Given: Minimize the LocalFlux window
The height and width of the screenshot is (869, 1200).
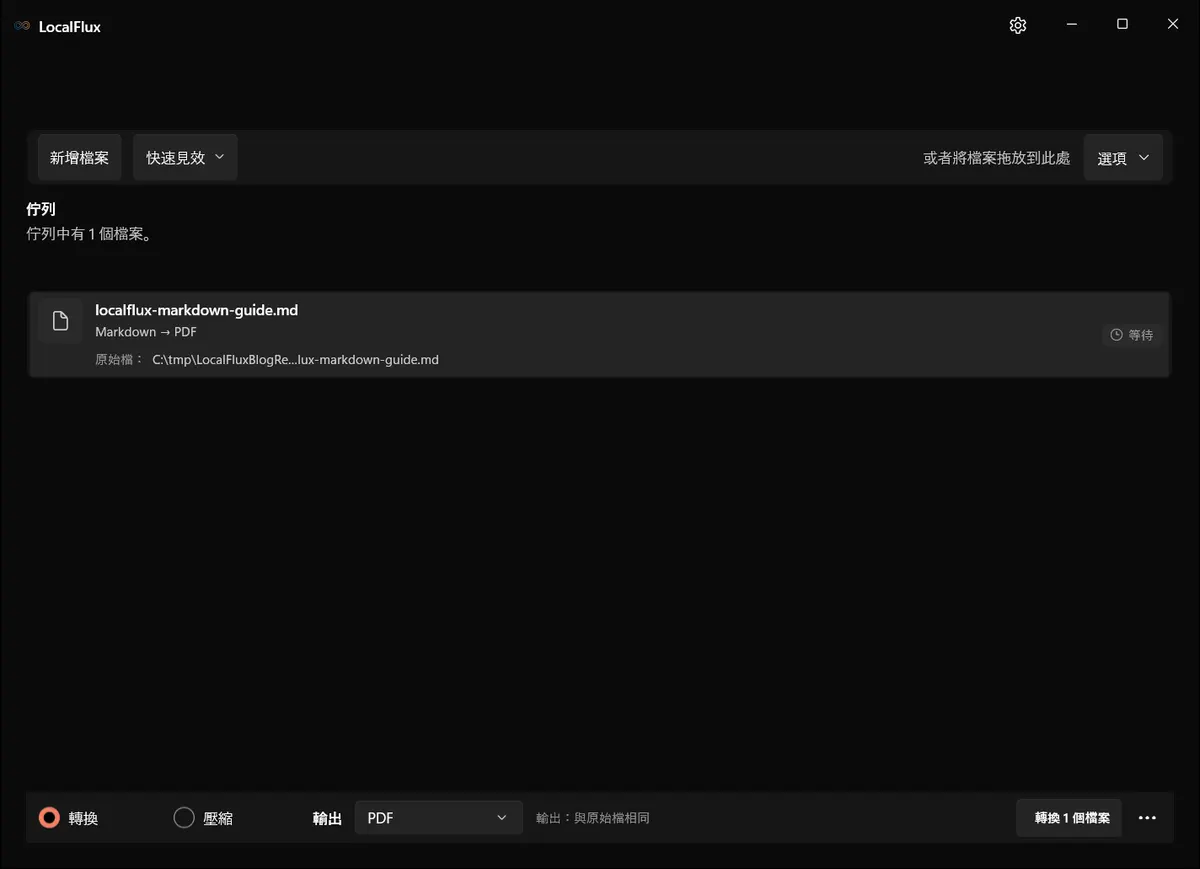Looking at the screenshot, I should pyautogui.click(x=1071, y=25).
